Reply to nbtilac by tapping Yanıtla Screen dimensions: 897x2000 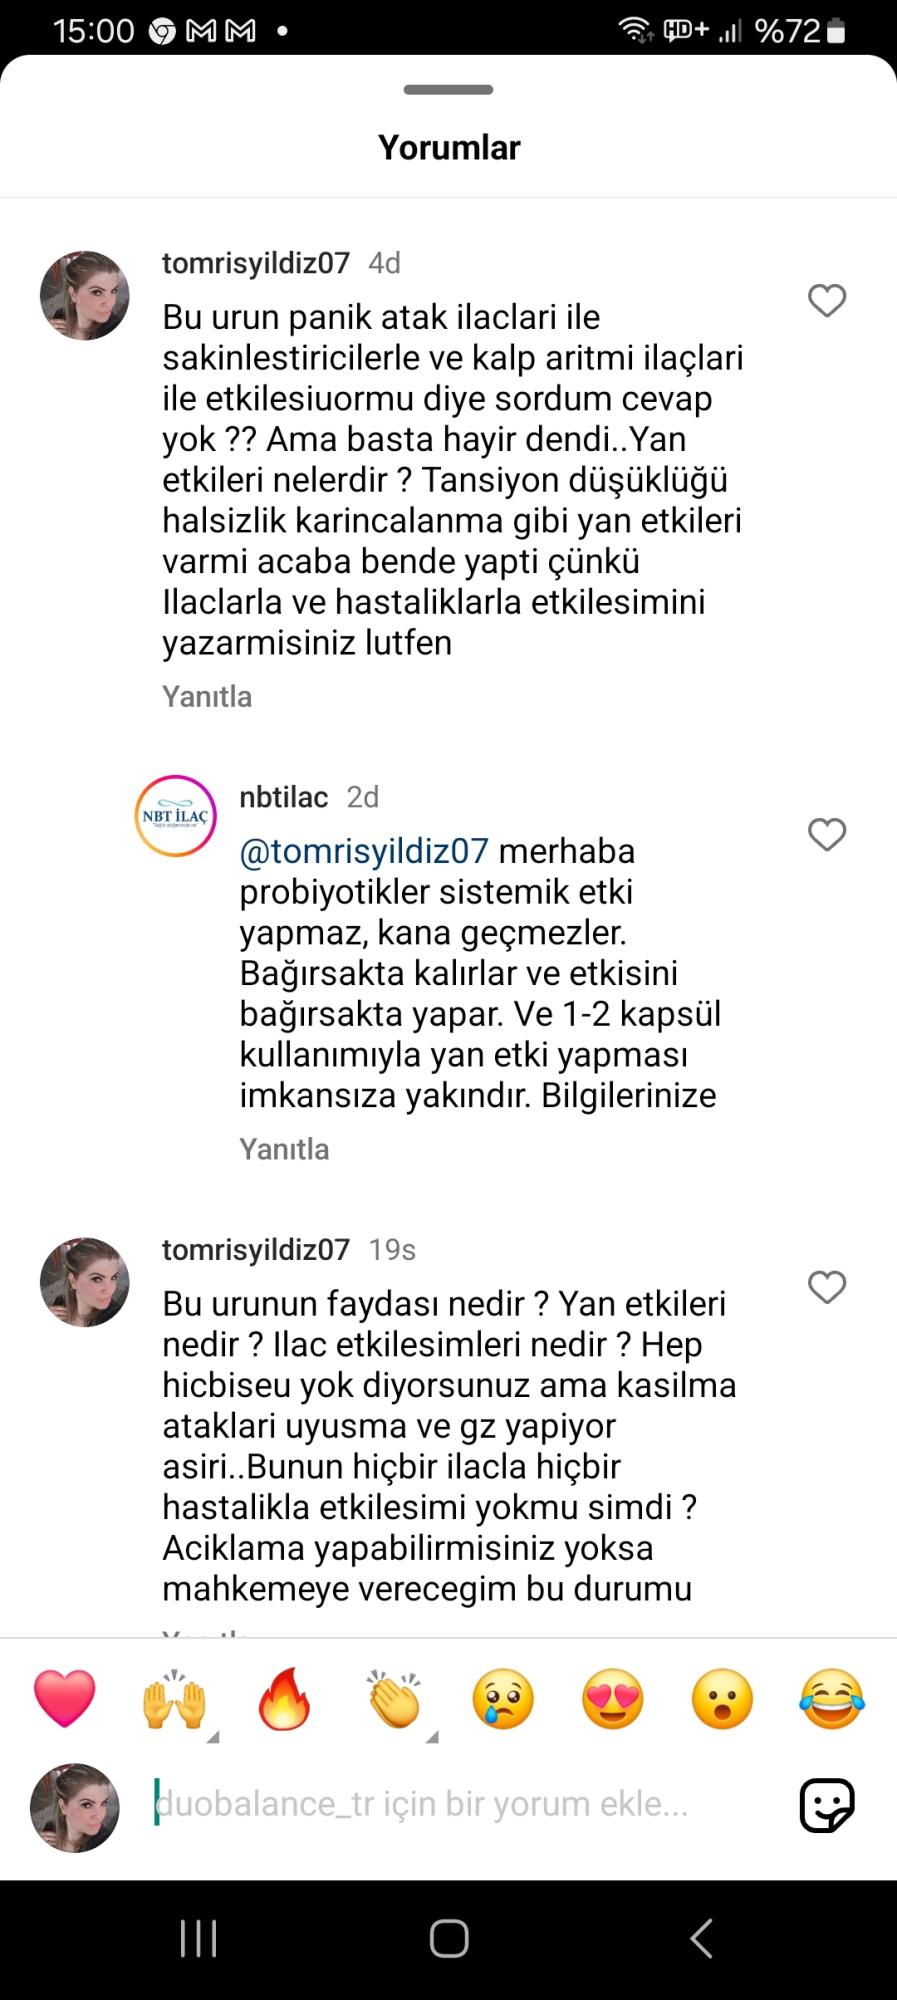pyautogui.click(x=283, y=1149)
